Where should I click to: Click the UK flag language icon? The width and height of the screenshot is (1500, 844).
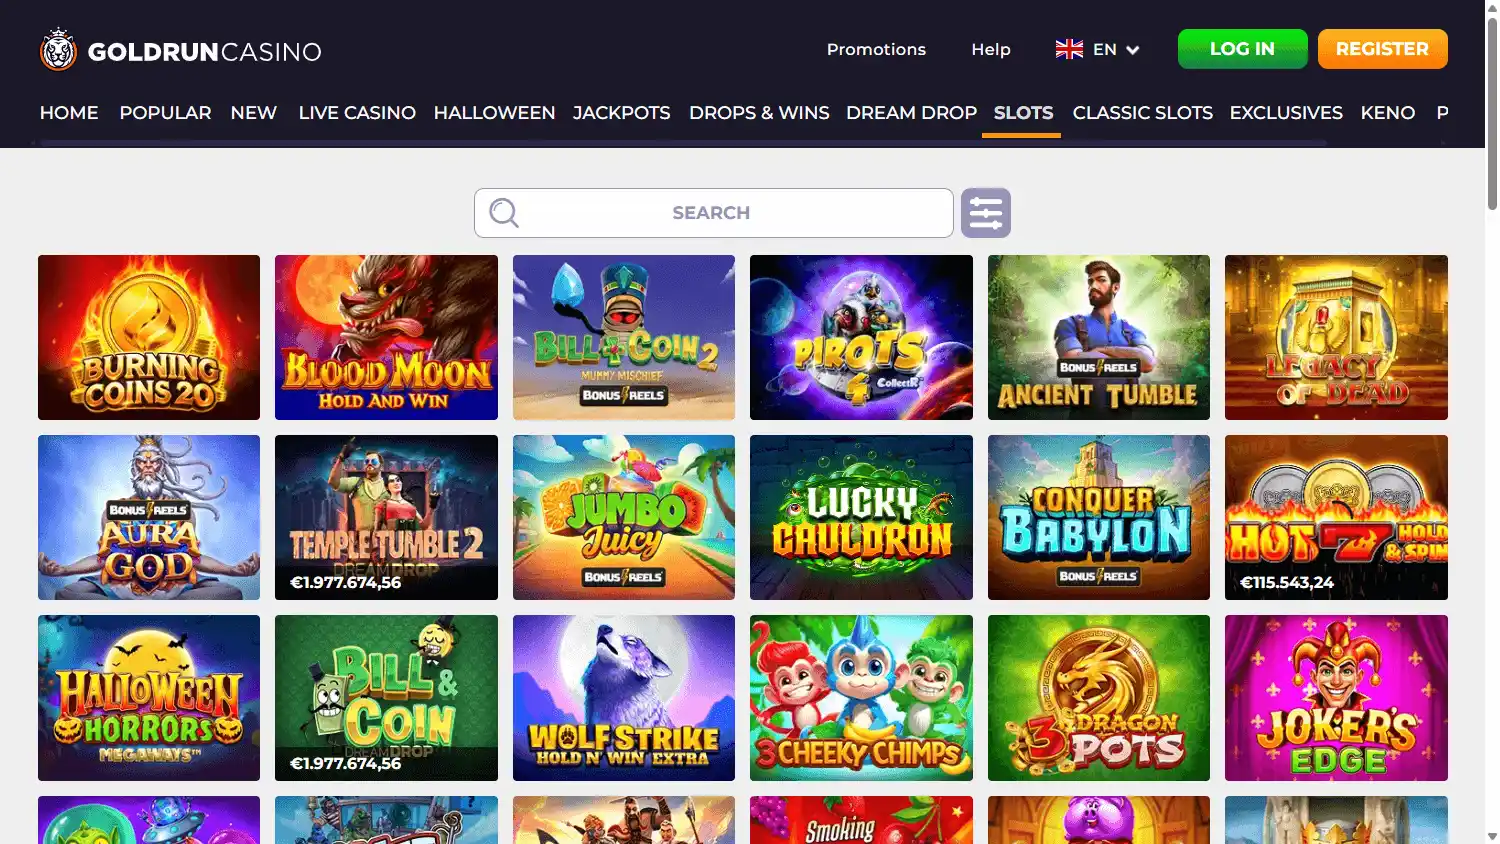(x=1069, y=49)
